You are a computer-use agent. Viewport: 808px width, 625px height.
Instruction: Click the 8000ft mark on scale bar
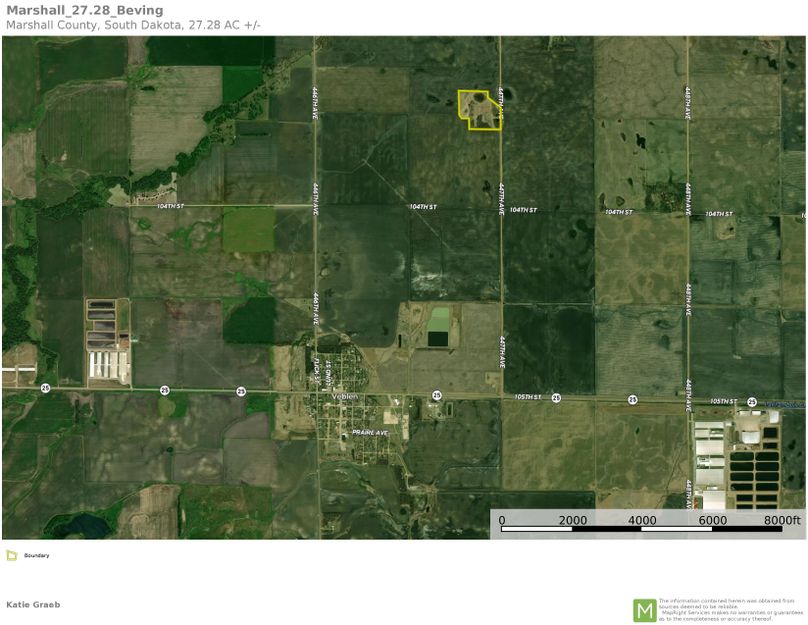click(782, 521)
